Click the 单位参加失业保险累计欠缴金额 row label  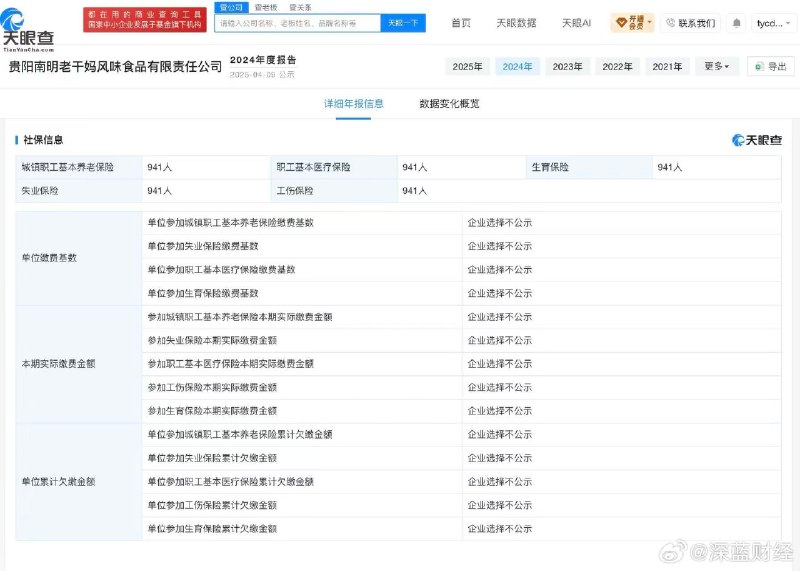point(212,458)
